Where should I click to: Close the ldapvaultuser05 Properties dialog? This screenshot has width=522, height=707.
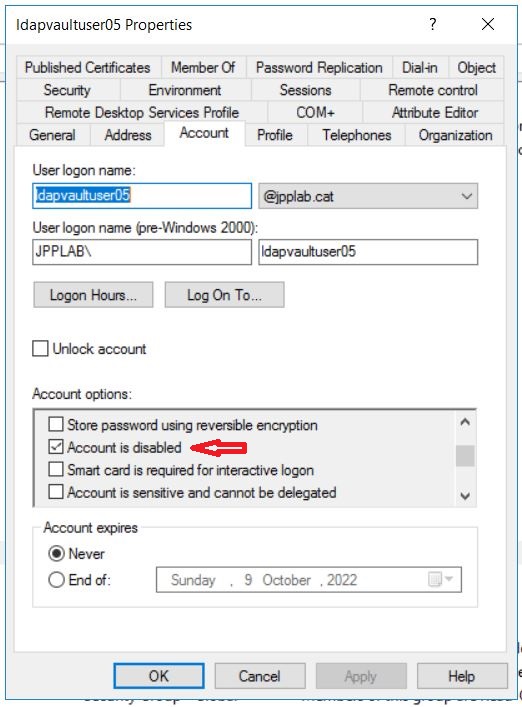coord(488,24)
